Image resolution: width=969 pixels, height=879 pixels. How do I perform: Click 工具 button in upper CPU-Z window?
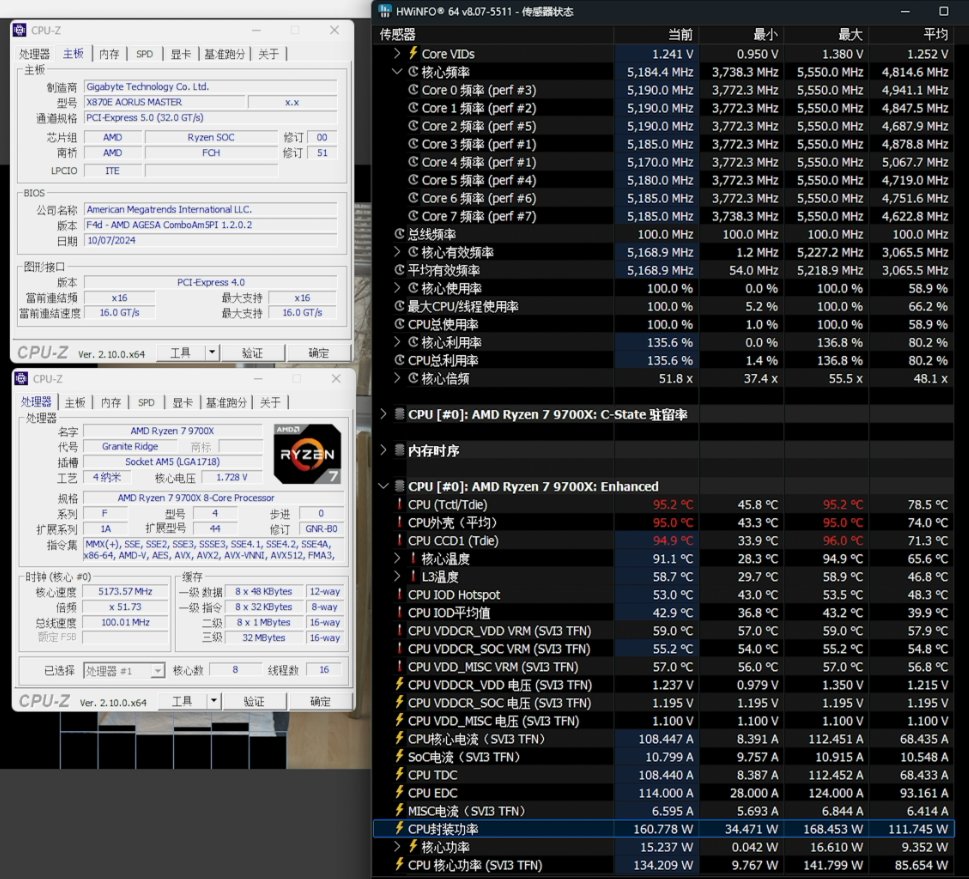(x=180, y=353)
